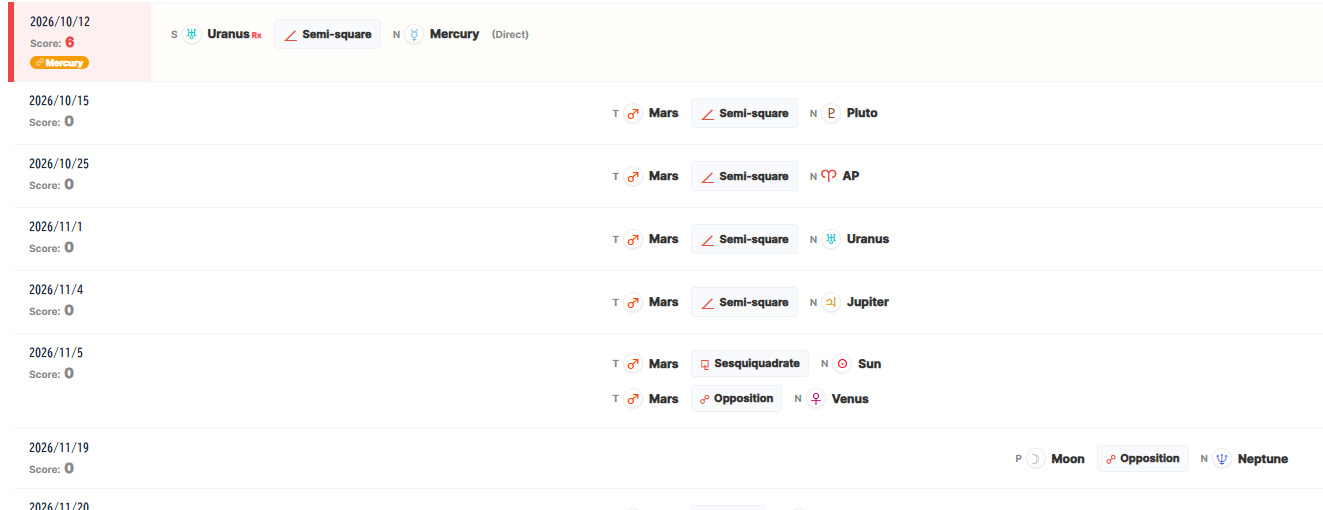This screenshot has width=1323, height=510.
Task: Click the orange Mercury tag badge
Action: coord(59,62)
